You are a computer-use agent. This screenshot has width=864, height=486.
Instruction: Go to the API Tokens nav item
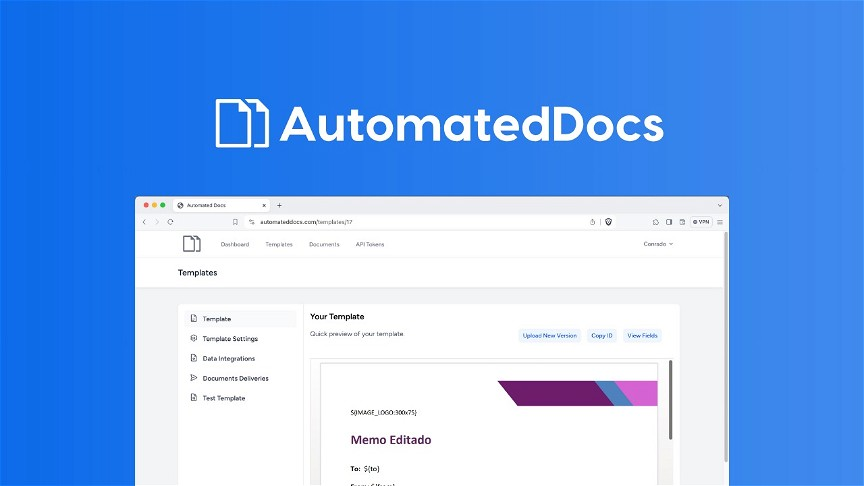pyautogui.click(x=370, y=244)
